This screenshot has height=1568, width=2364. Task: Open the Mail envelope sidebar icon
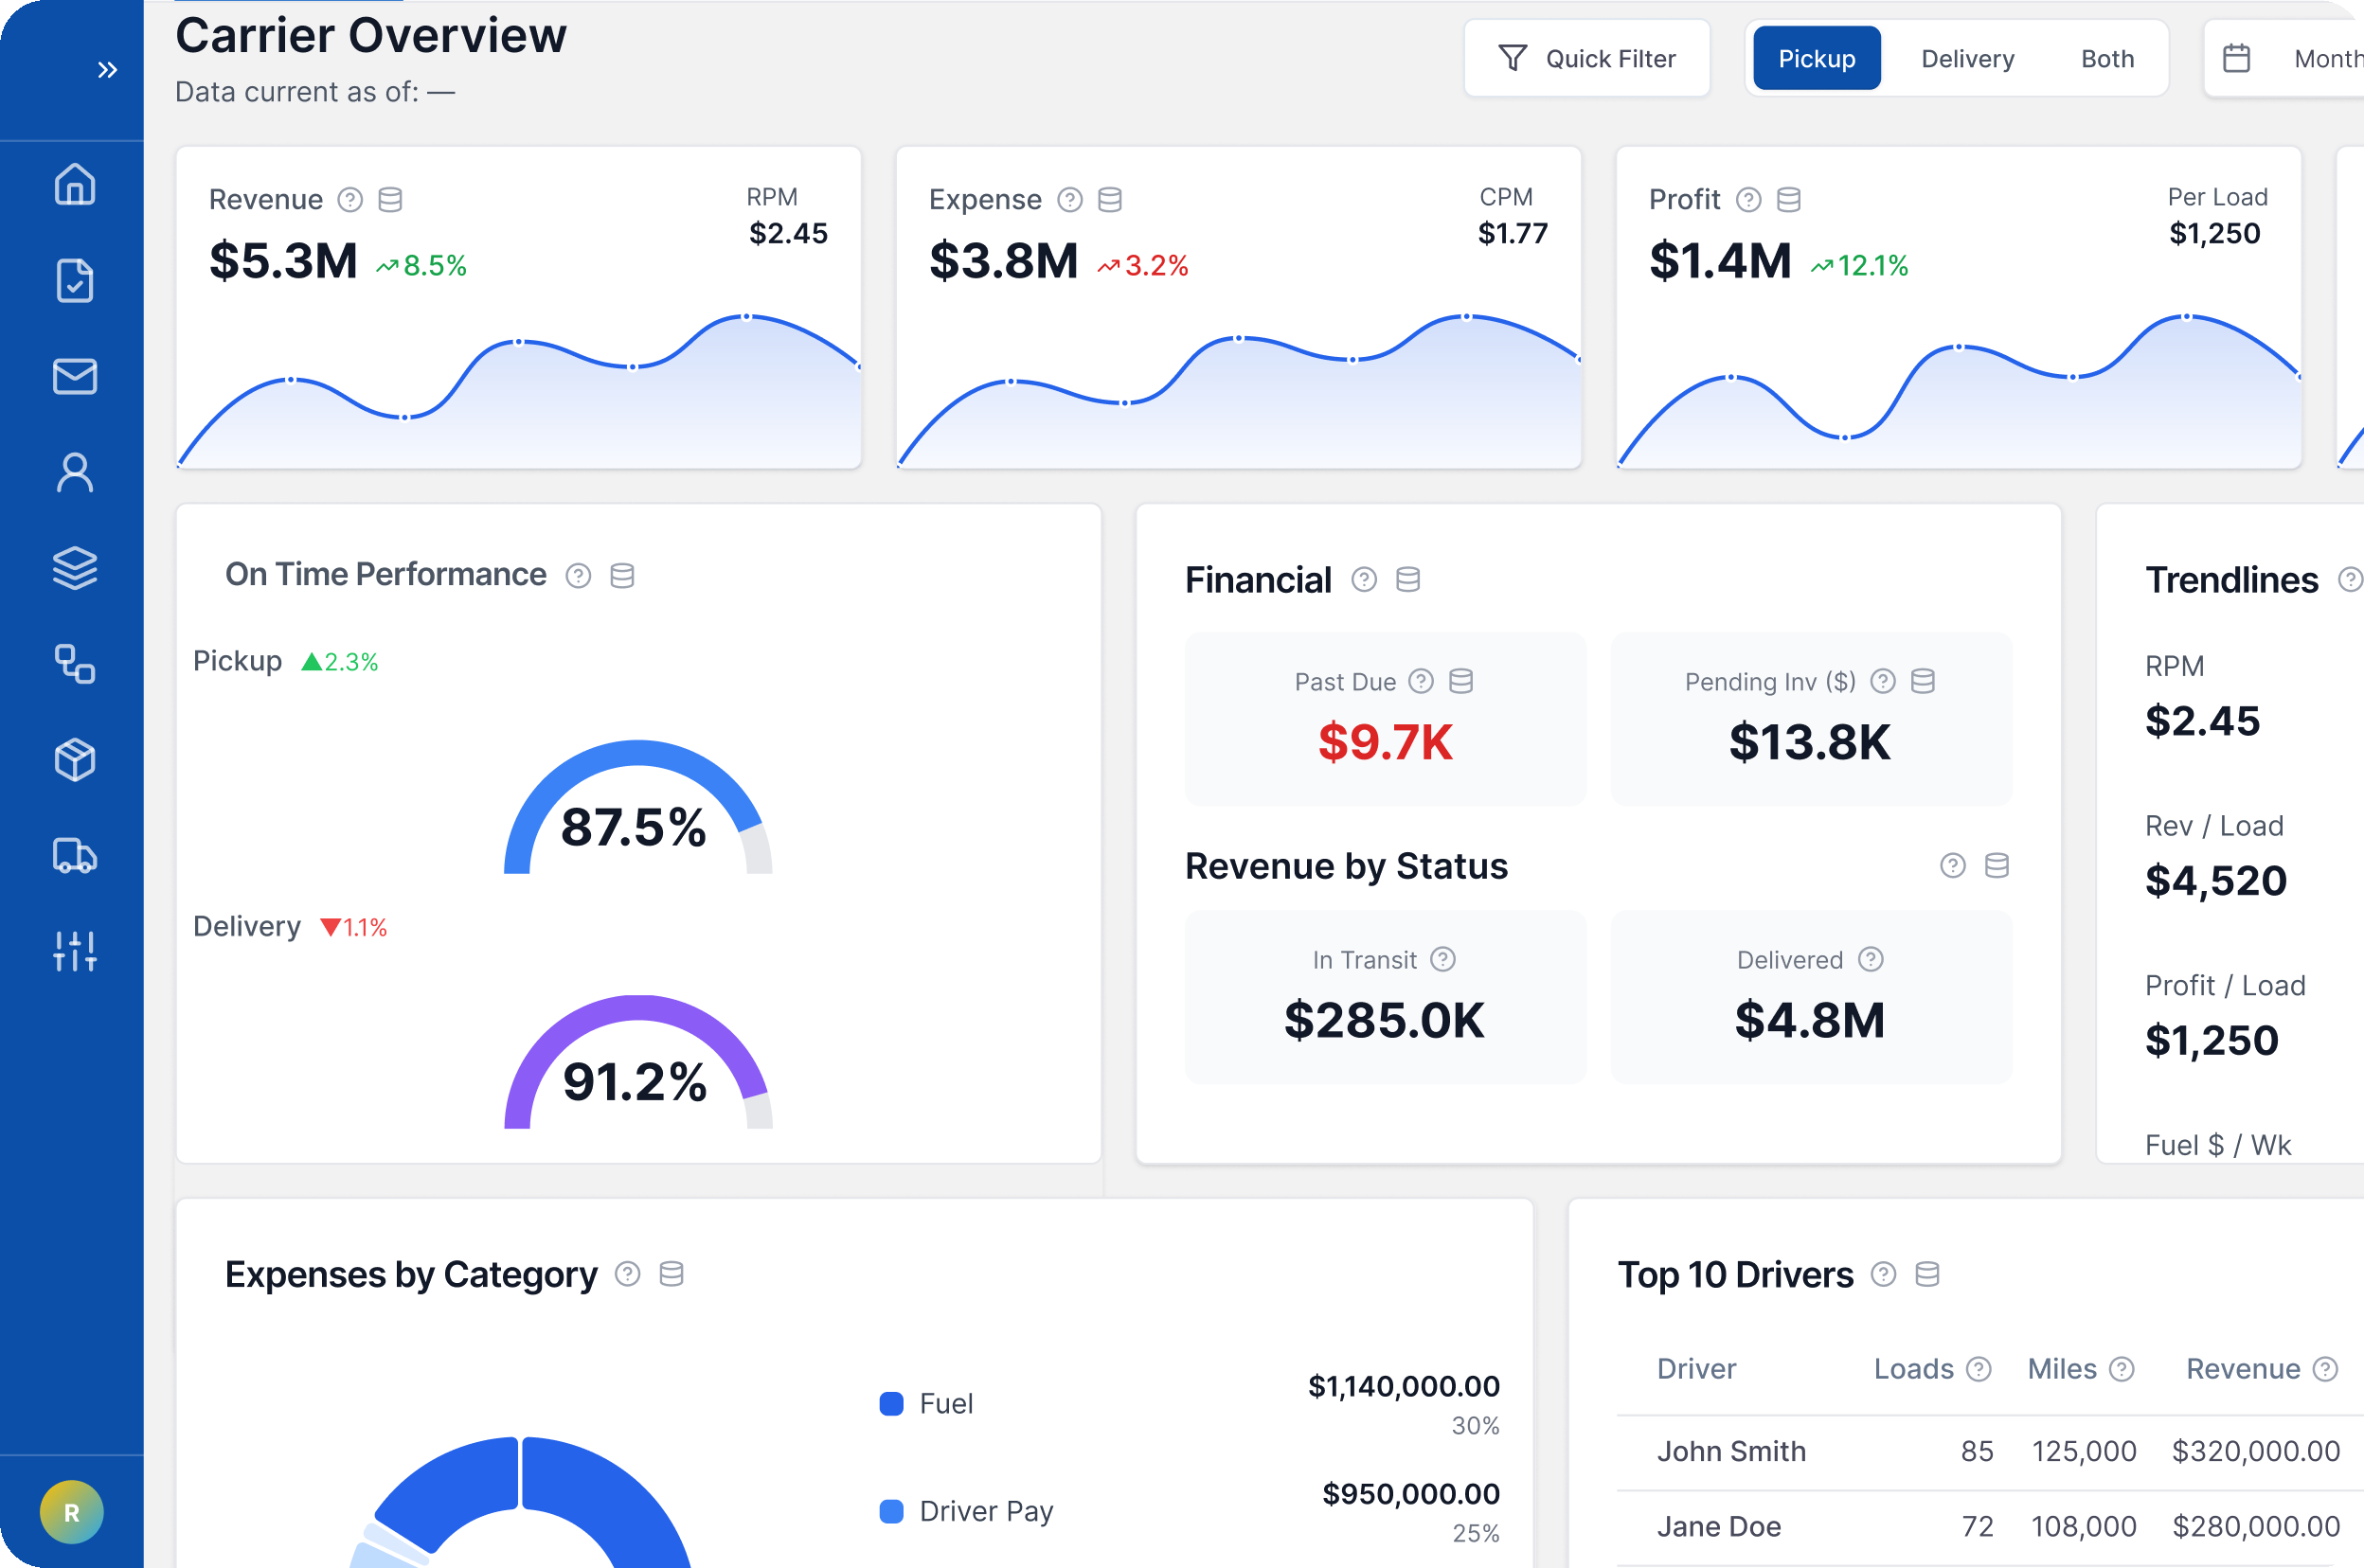click(x=75, y=376)
